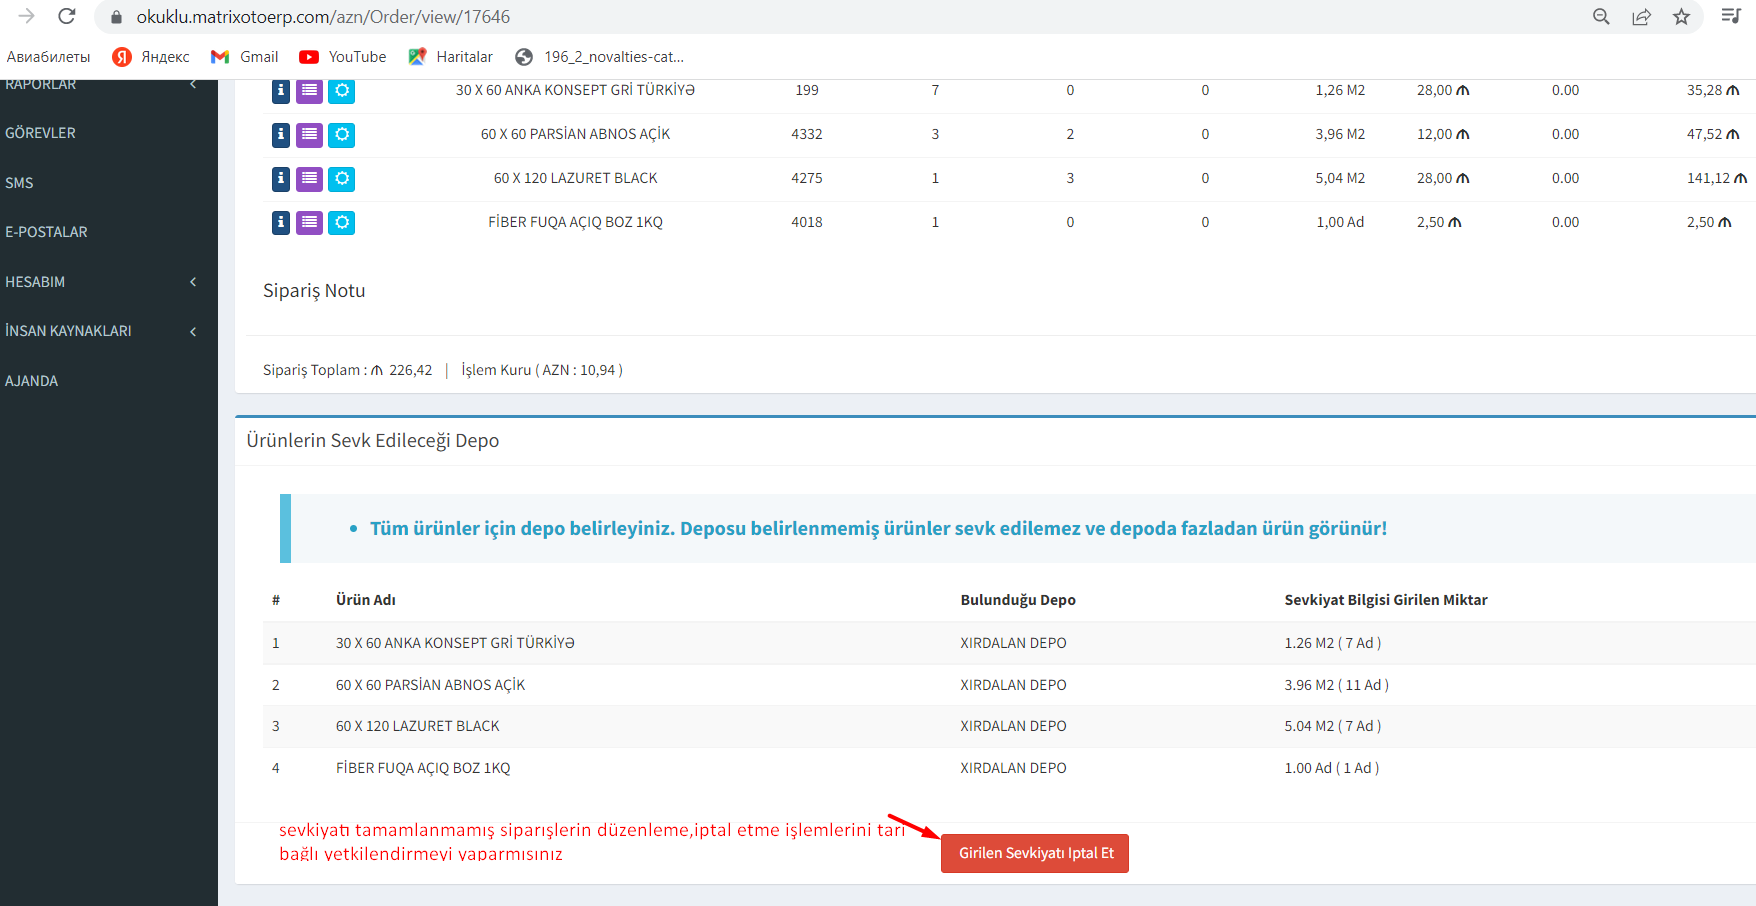The width and height of the screenshot is (1756, 906).
Task: Open AJANDA in the sidebar
Action: tap(32, 381)
